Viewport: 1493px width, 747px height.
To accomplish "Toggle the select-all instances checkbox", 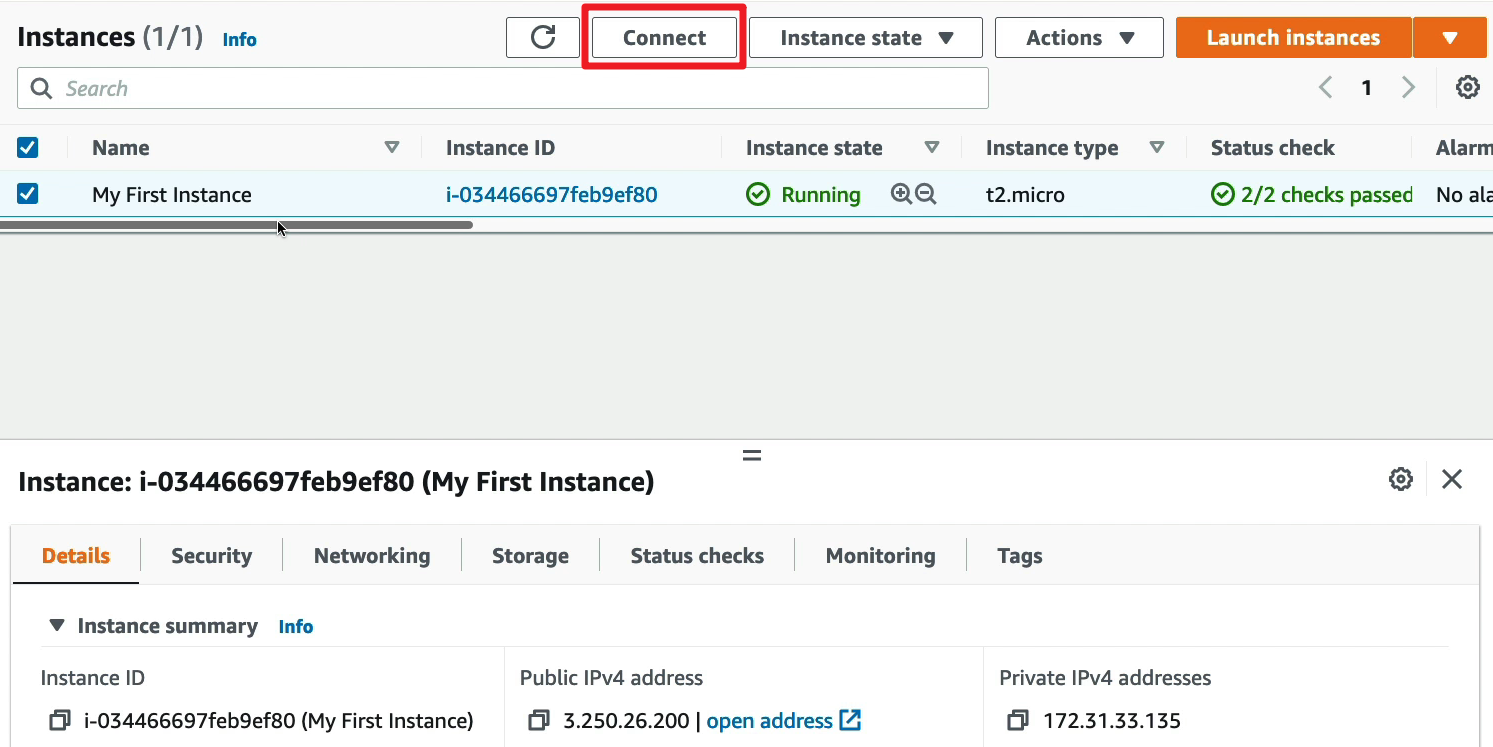I will tap(28, 148).
